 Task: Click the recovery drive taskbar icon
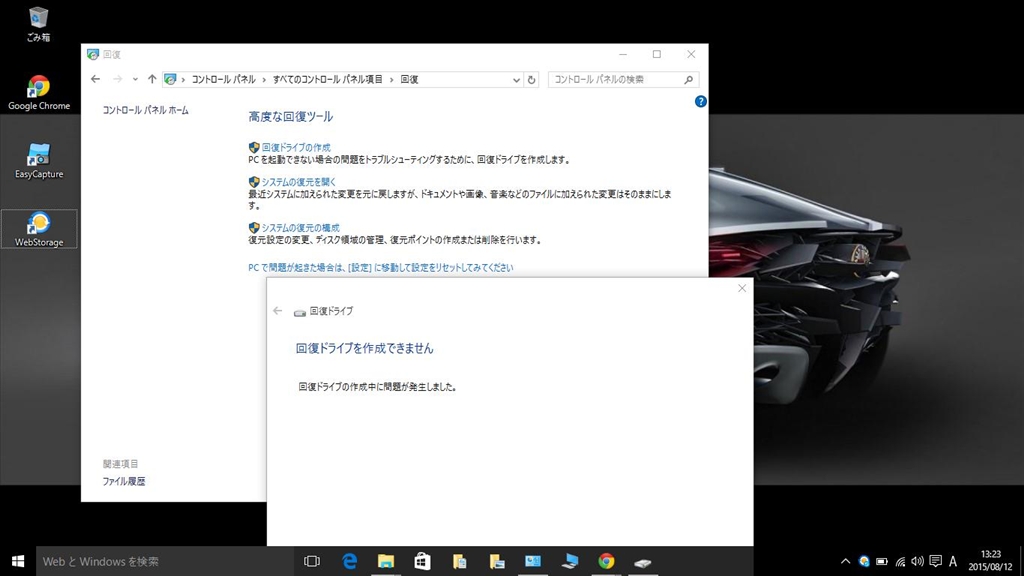pyautogui.click(x=643, y=562)
